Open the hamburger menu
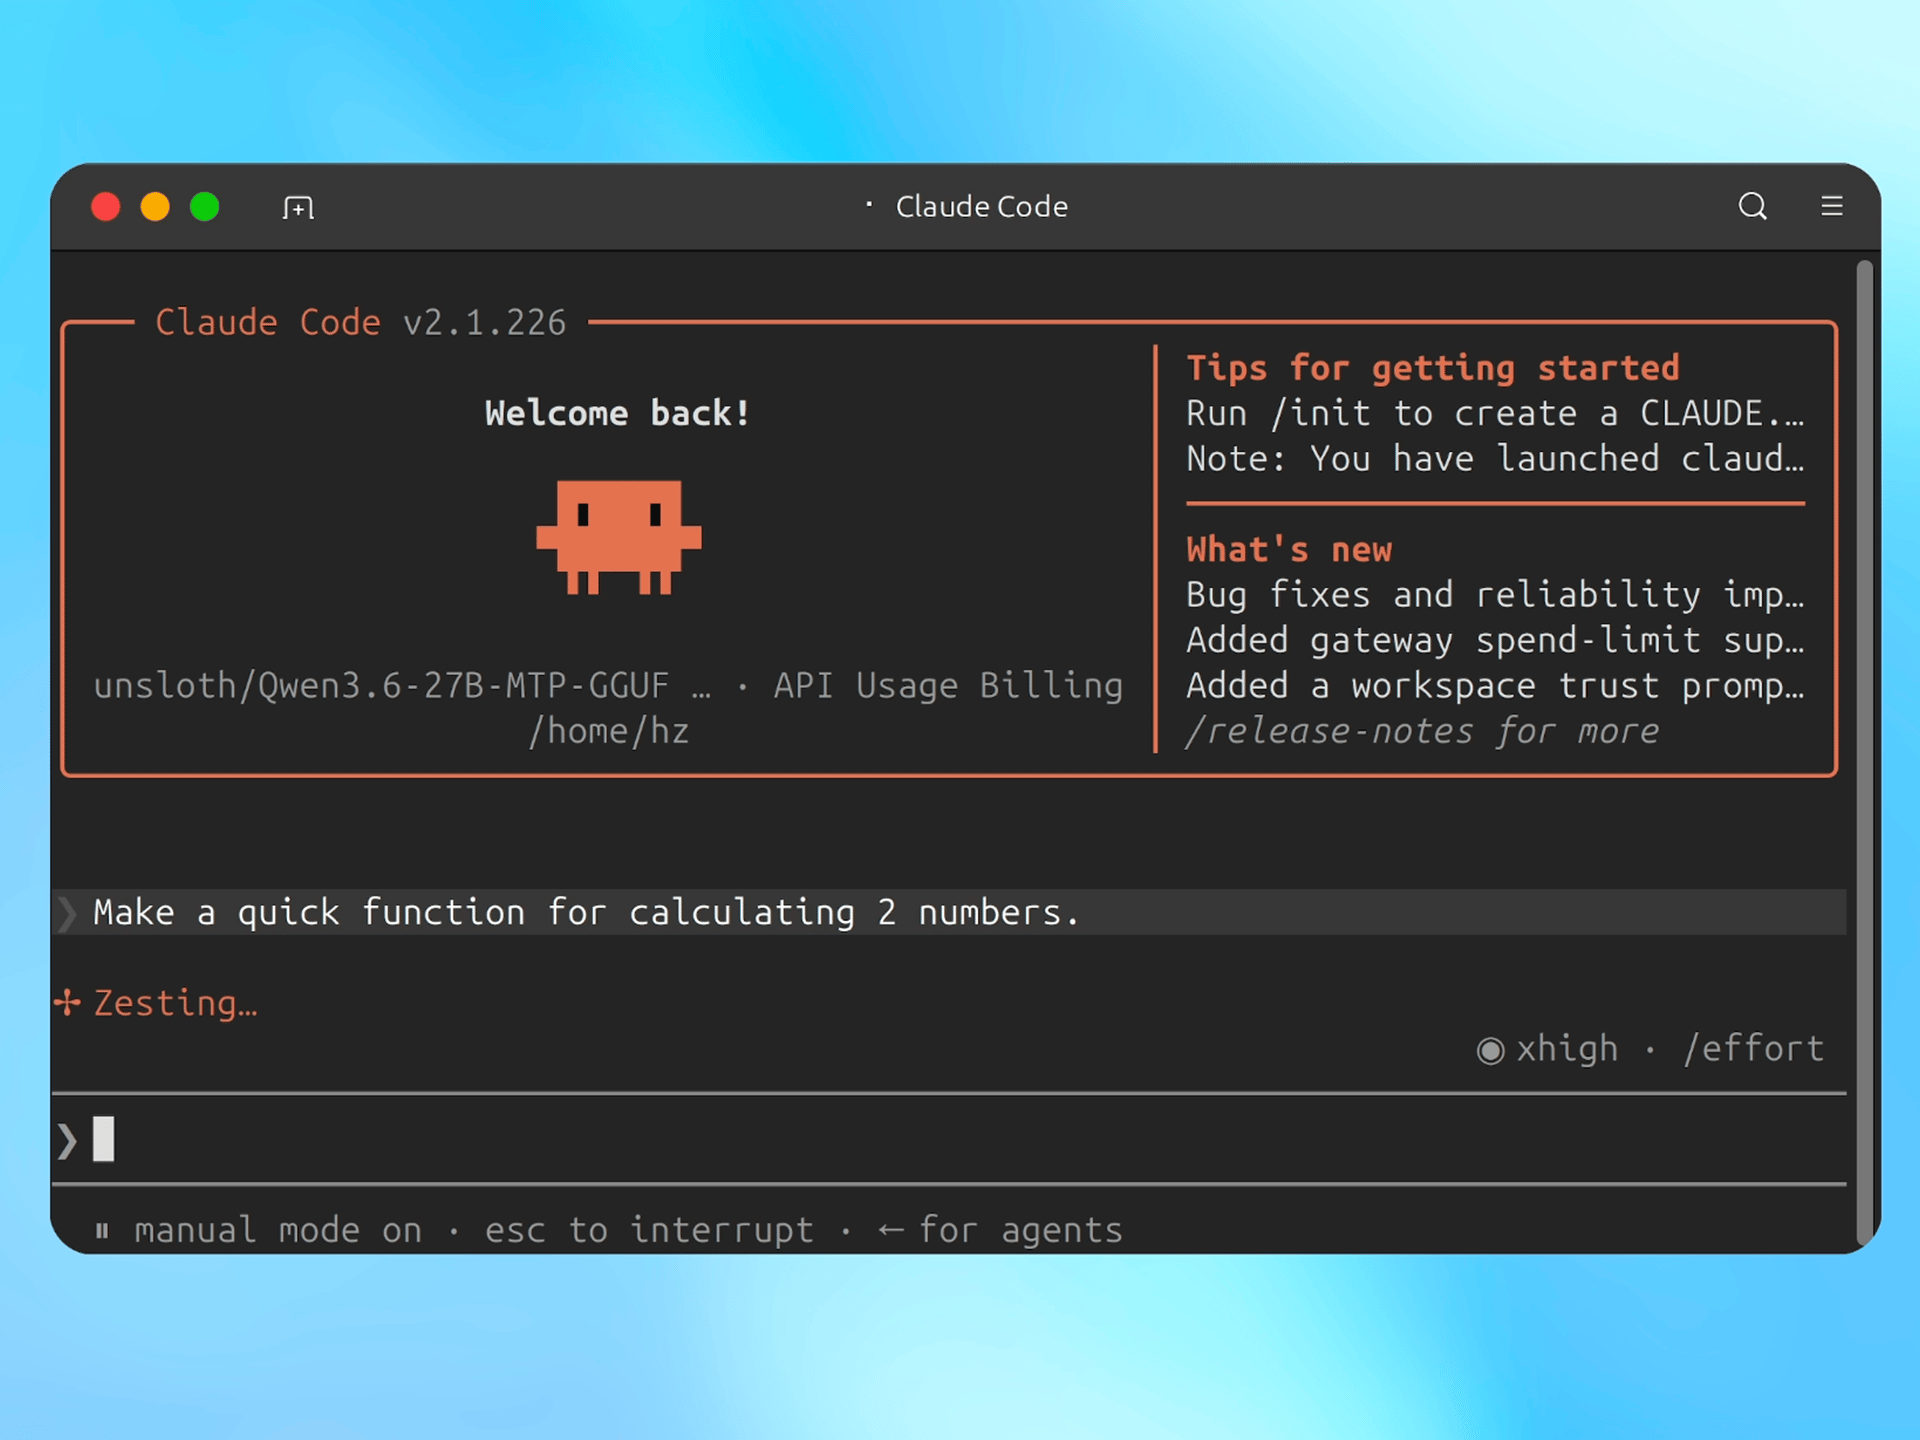Screen dimensions: 1920x1440 (x=1831, y=206)
